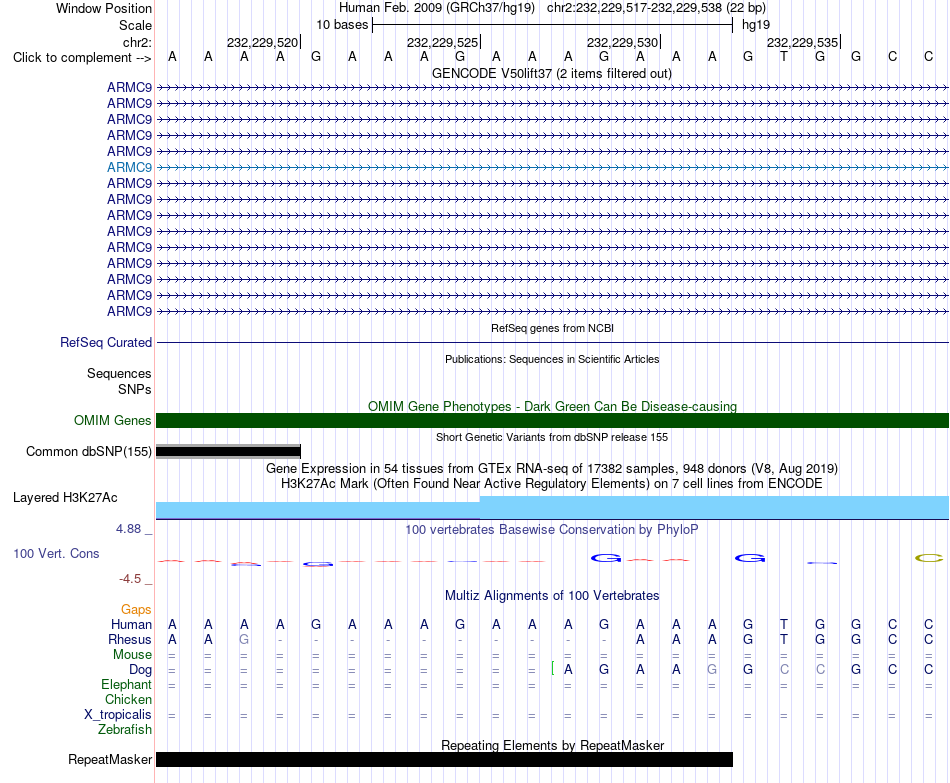Click the OMIM Genes label

tap(112, 421)
